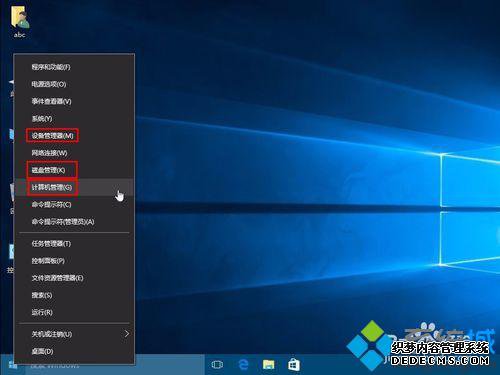500x375 pixels.
Task: Select 桌面(D) menu entry
Action: click(x=74, y=351)
